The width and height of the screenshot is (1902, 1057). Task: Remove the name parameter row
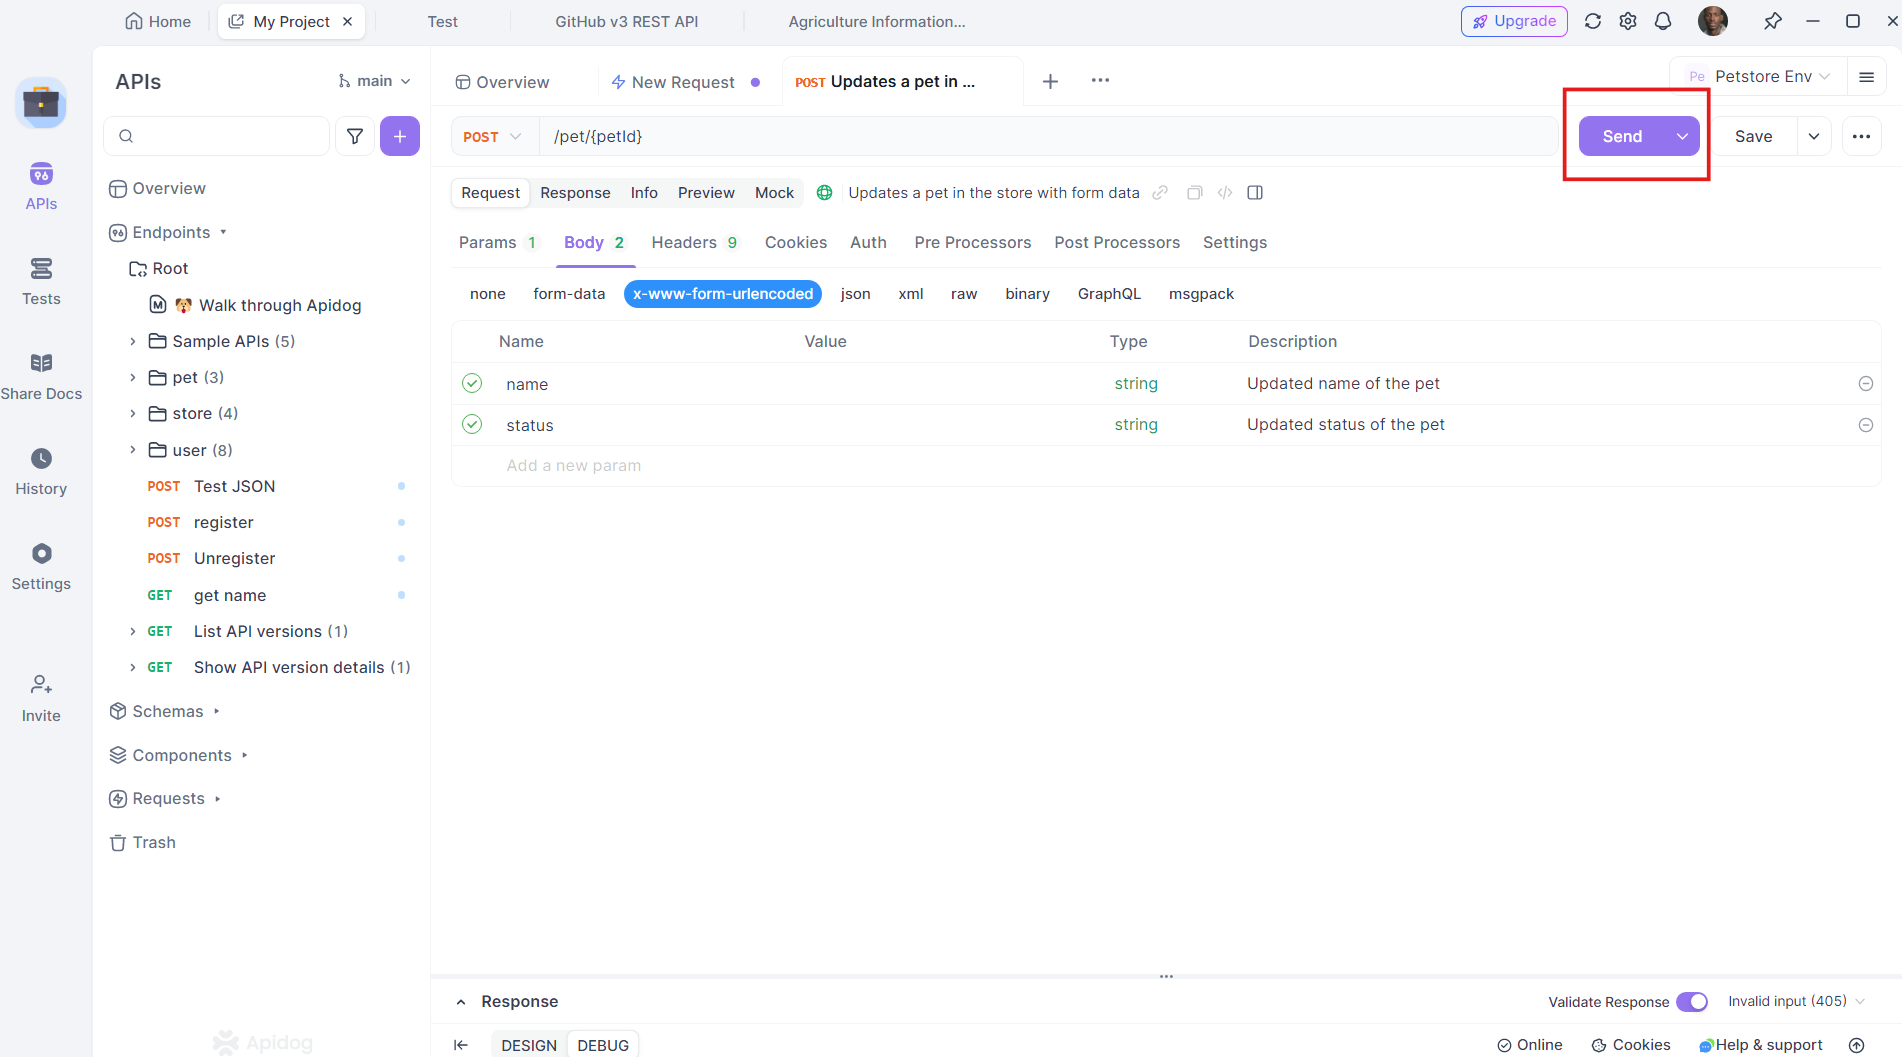tap(1865, 384)
